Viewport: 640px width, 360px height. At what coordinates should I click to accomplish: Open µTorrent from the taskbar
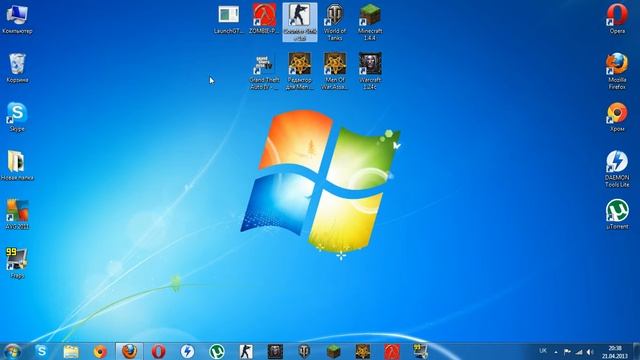pyautogui.click(x=217, y=351)
